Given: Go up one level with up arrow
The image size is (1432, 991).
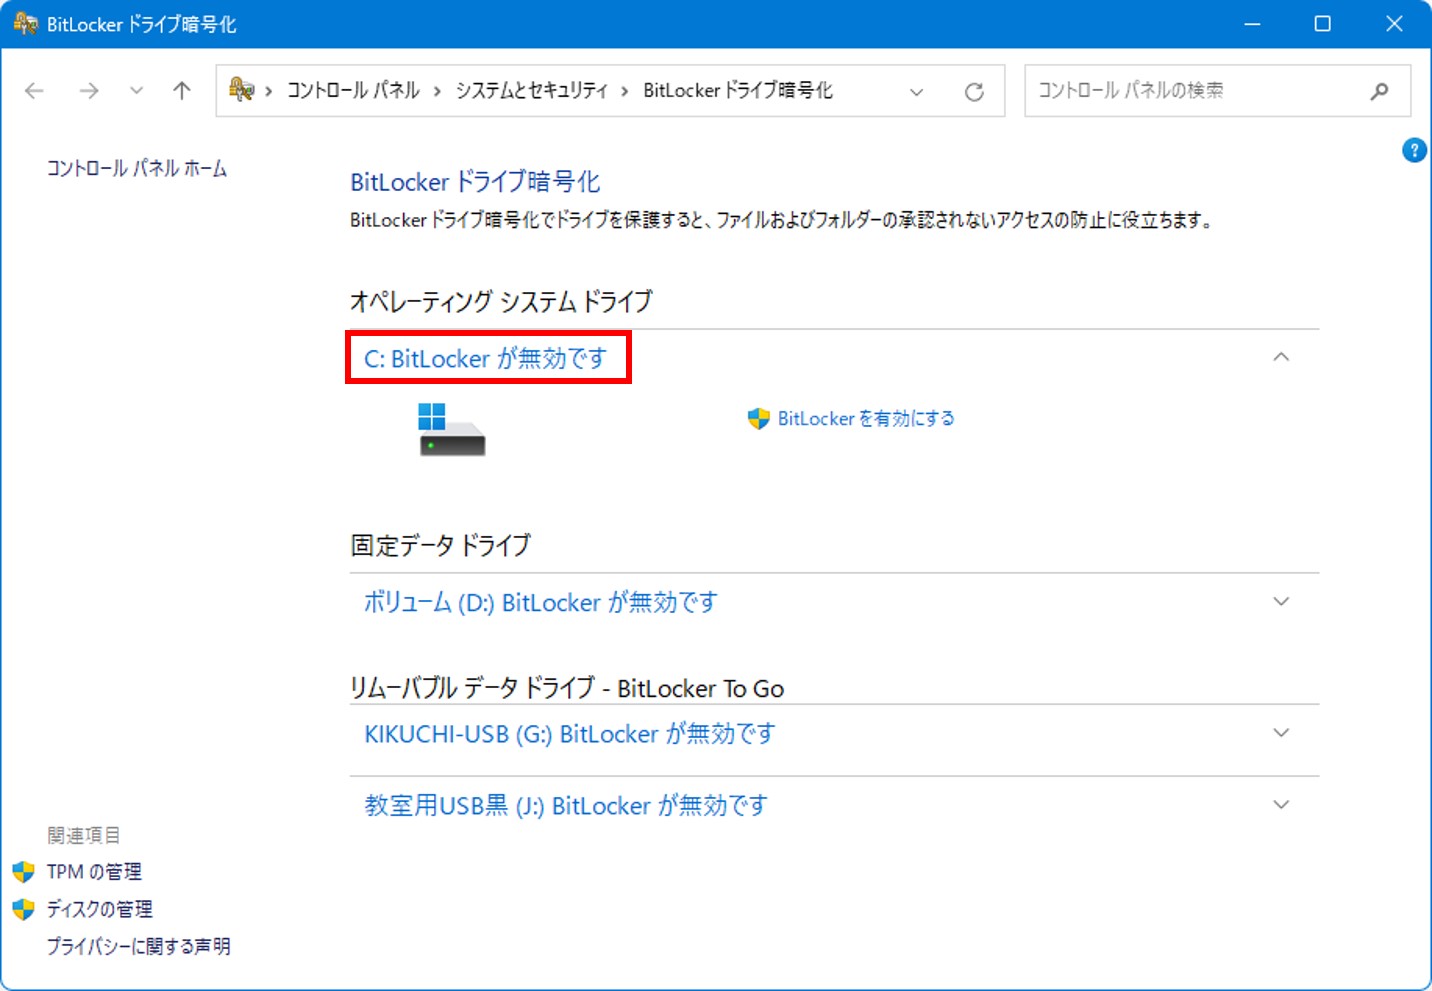Looking at the screenshot, I should point(182,91).
